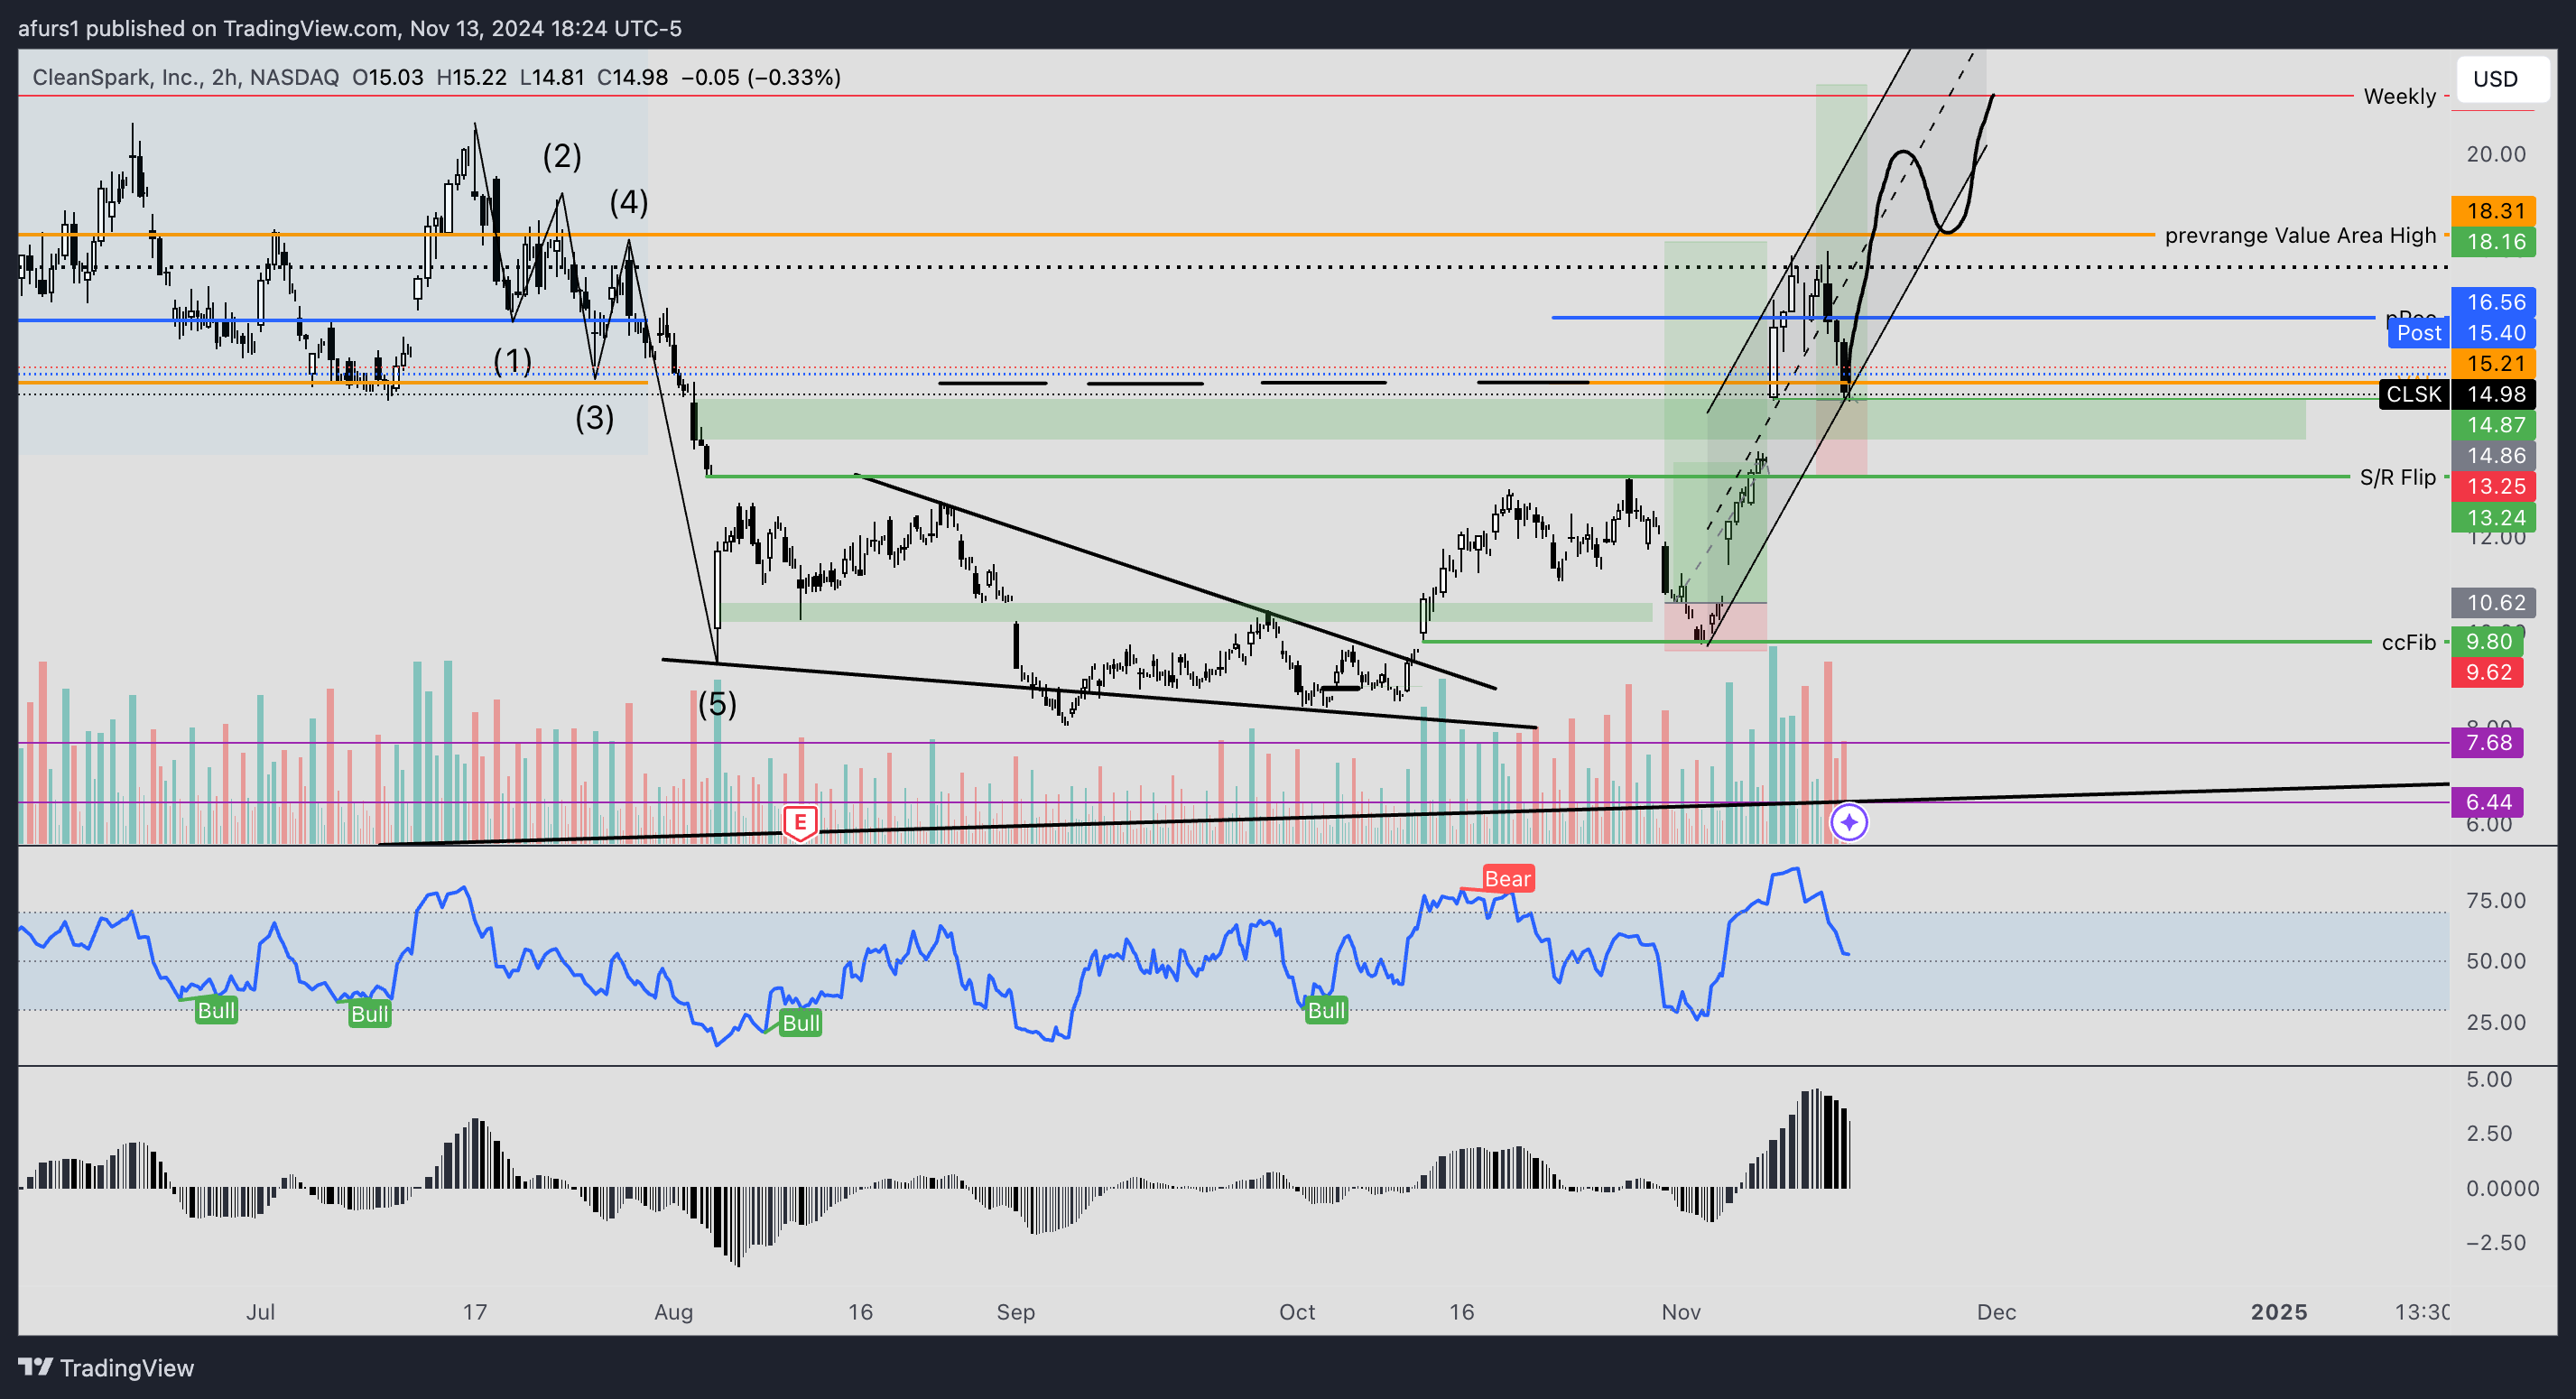Click the afurs1 published header text

coord(350,28)
